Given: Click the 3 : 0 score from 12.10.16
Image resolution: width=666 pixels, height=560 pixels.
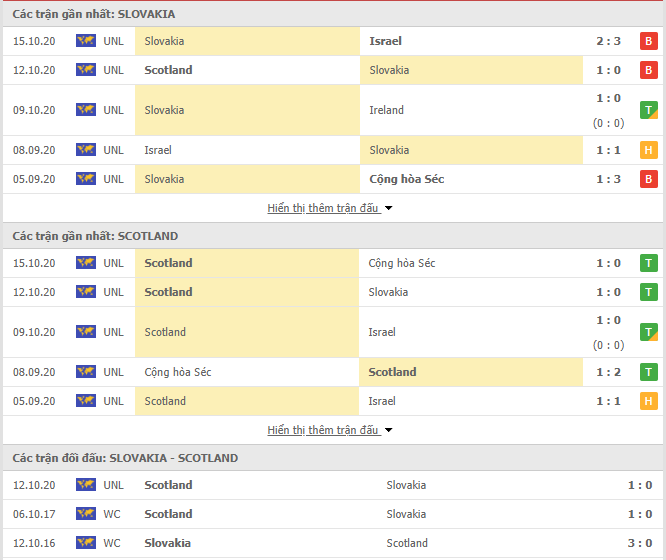Looking at the screenshot, I should tap(640, 543).
